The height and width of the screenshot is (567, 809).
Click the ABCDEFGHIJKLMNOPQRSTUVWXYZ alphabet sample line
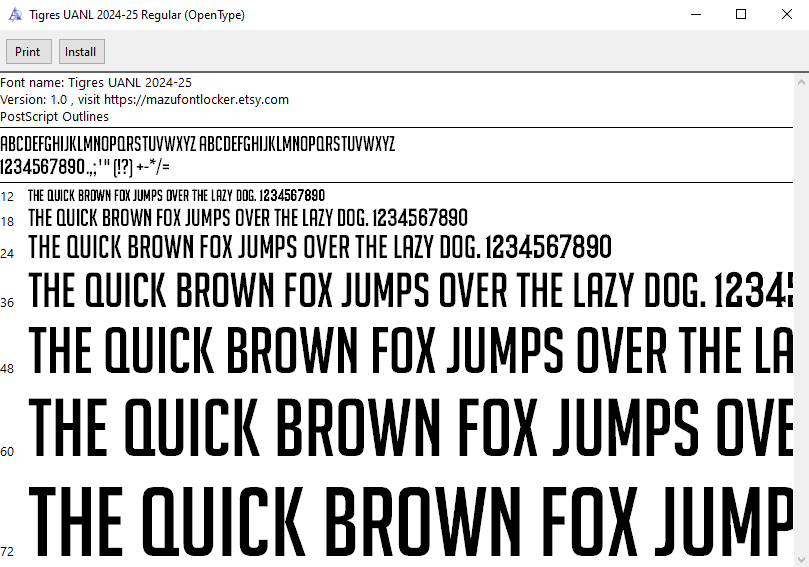point(197,143)
